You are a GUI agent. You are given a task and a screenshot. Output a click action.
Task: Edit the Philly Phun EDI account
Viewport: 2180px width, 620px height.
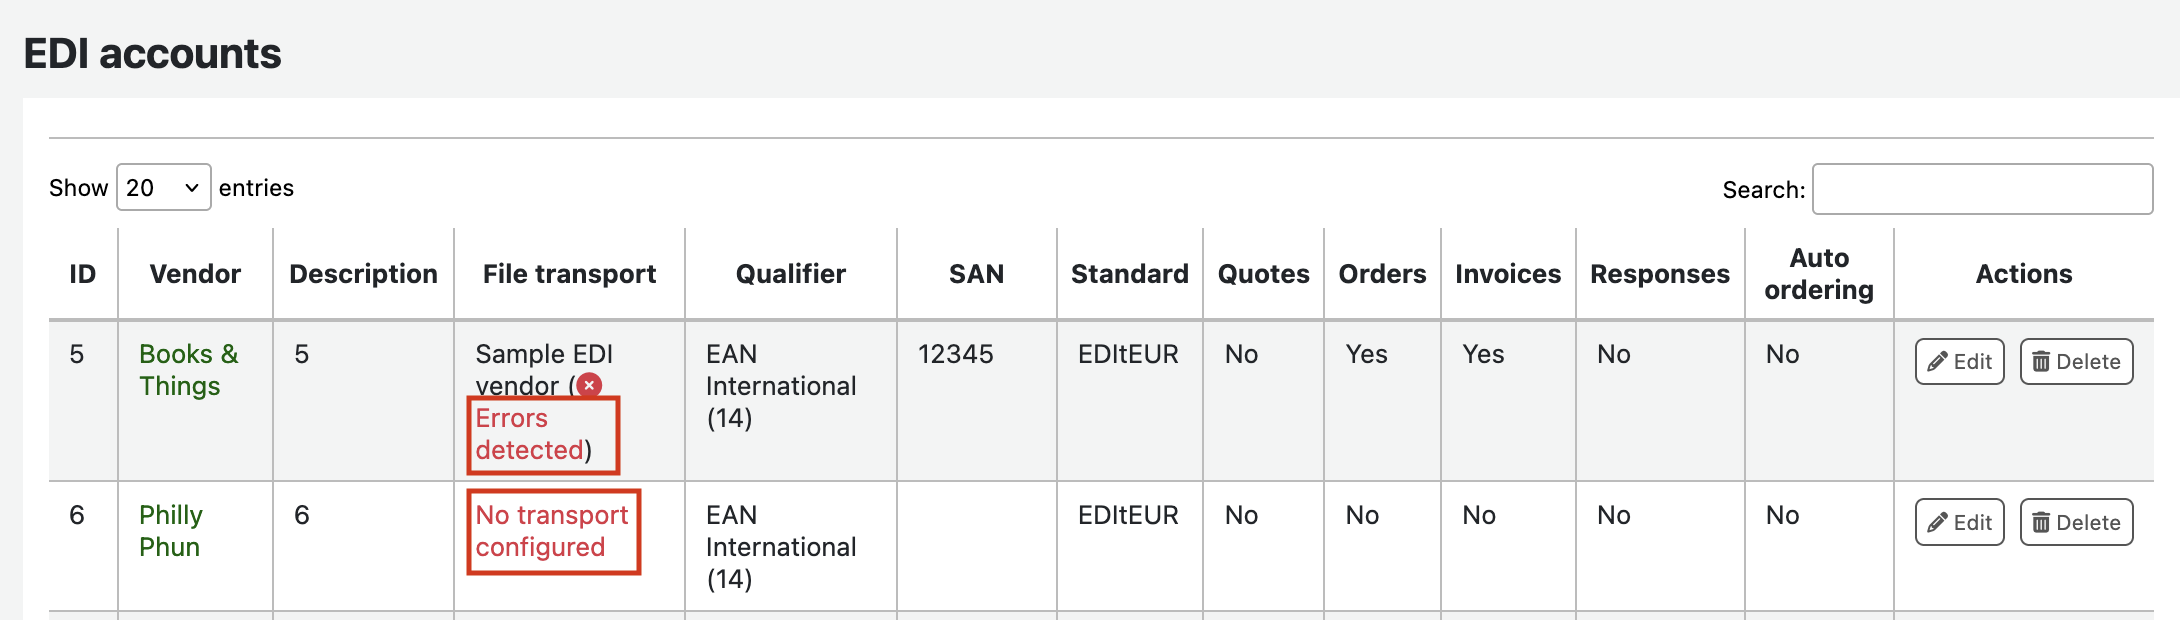(1959, 523)
